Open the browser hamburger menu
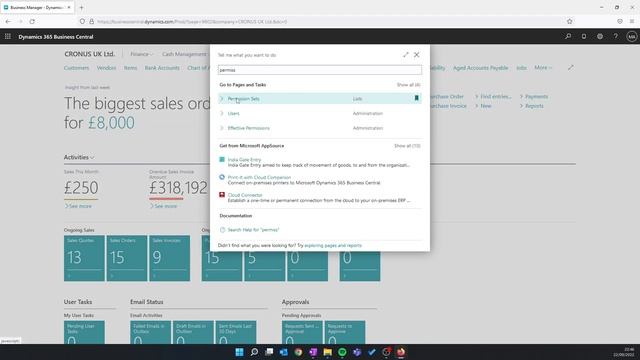Viewport: 640px width, 360px height. [632, 21]
